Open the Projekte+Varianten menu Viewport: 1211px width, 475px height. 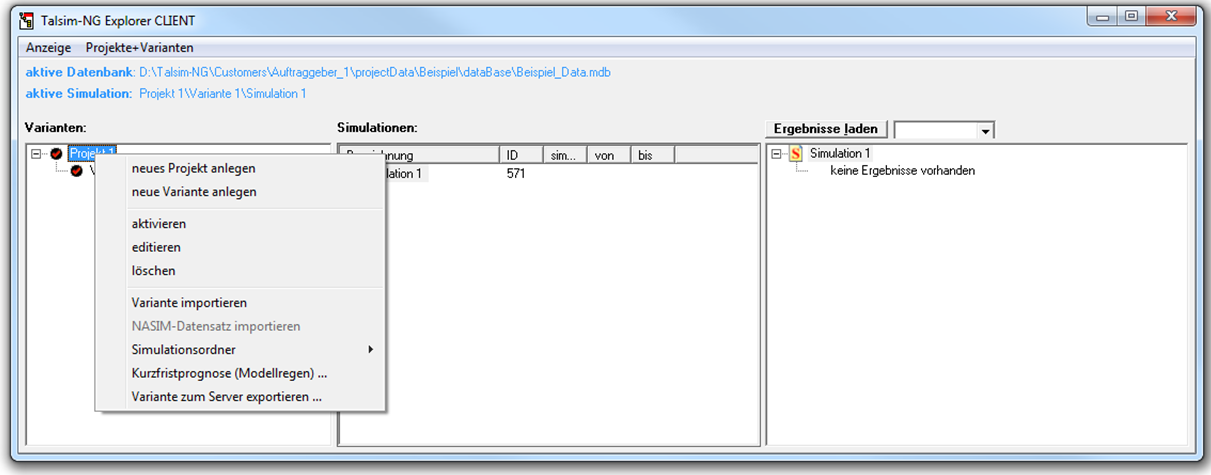(x=139, y=48)
